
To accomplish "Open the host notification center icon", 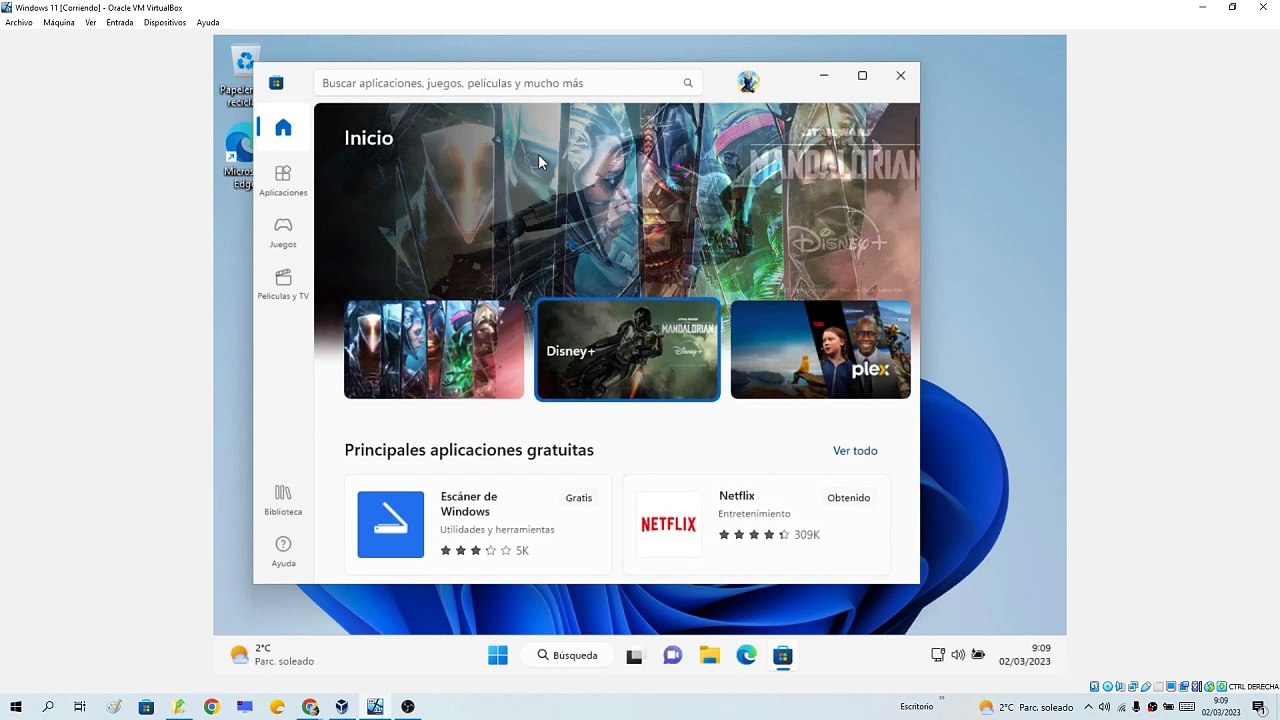I will tap(1259, 707).
